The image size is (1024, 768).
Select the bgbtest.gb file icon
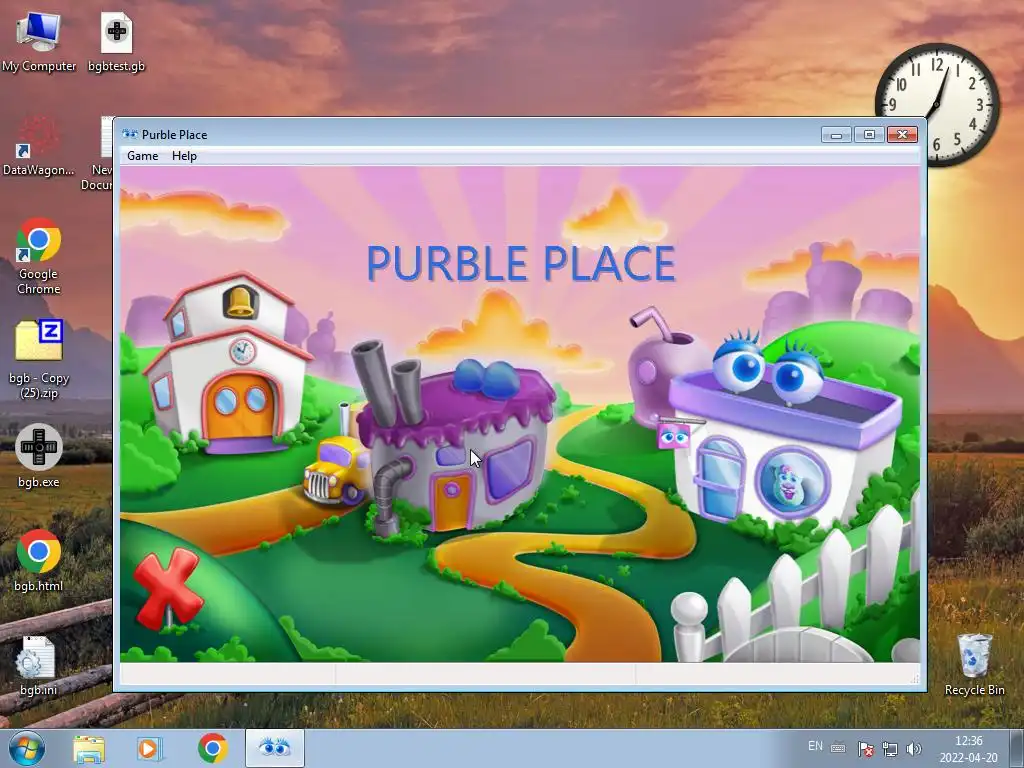point(116,42)
